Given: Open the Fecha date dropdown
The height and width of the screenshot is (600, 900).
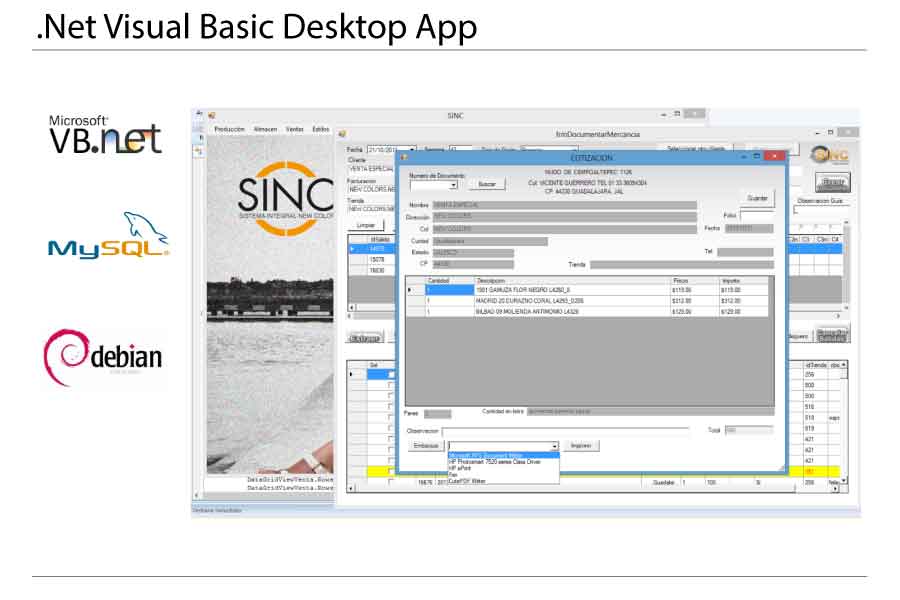Looking at the screenshot, I should pyautogui.click(x=411, y=149).
